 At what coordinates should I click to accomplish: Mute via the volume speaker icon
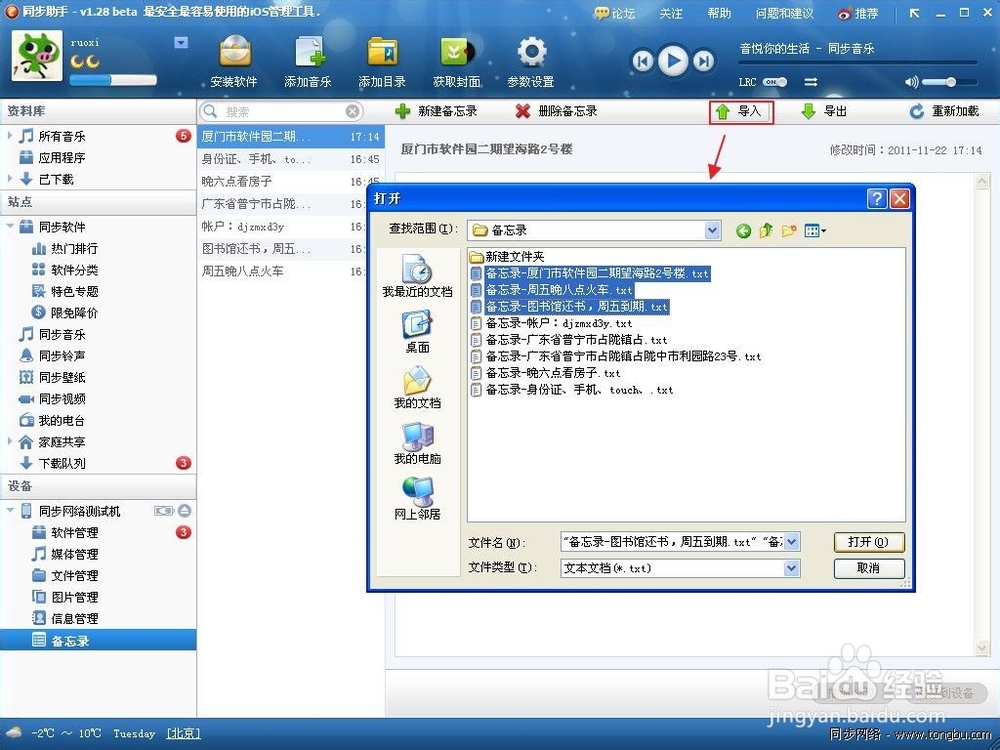tap(911, 82)
